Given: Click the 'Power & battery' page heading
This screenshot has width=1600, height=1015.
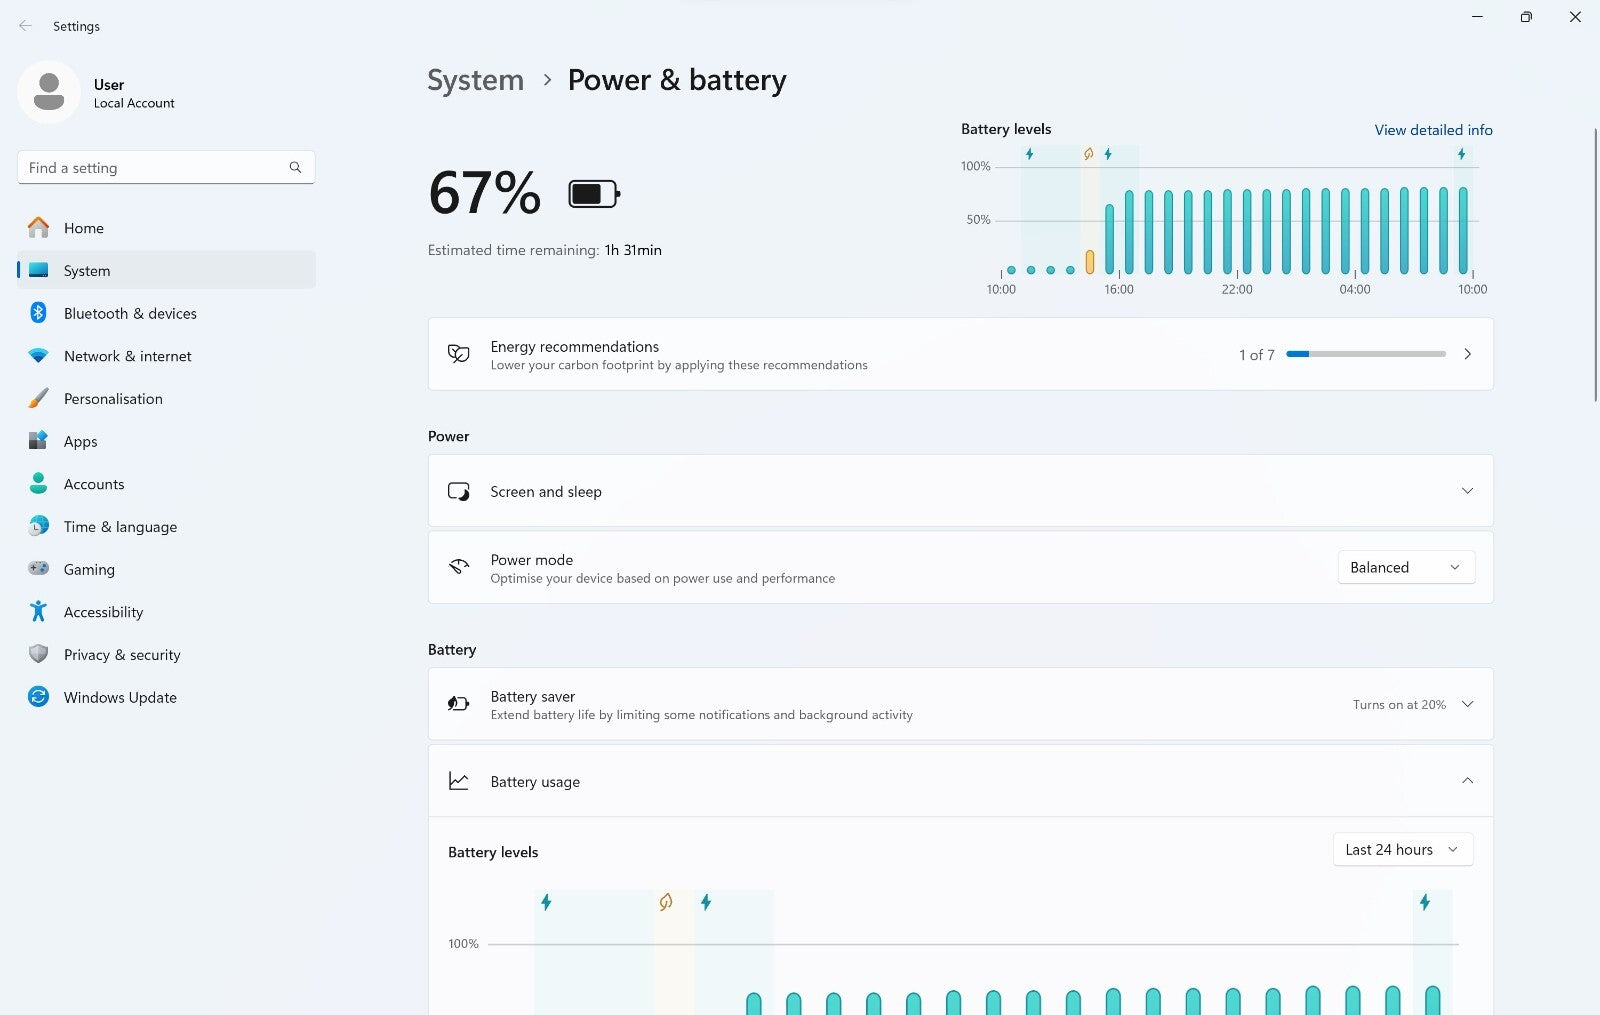Looking at the screenshot, I should pyautogui.click(x=677, y=80).
